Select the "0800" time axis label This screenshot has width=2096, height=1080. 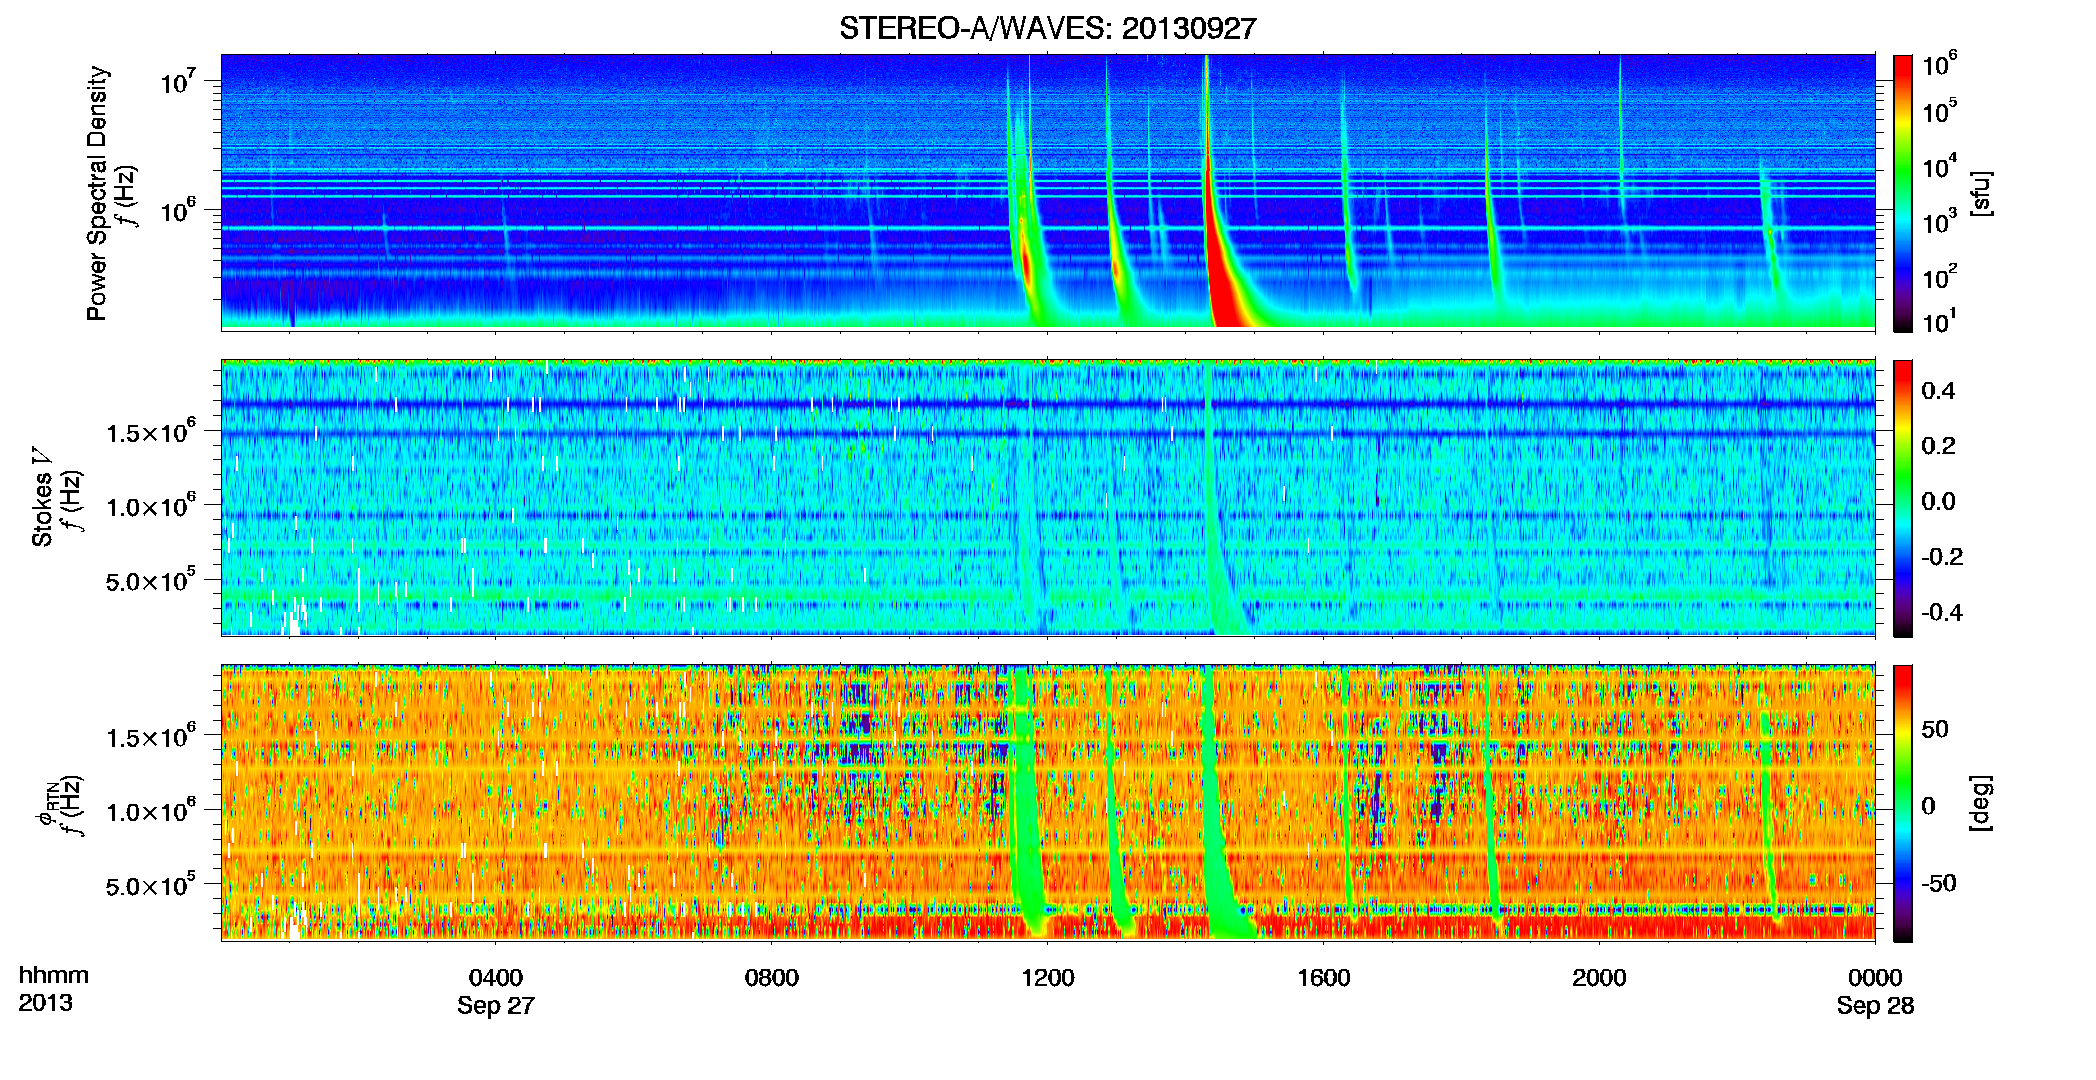click(772, 977)
